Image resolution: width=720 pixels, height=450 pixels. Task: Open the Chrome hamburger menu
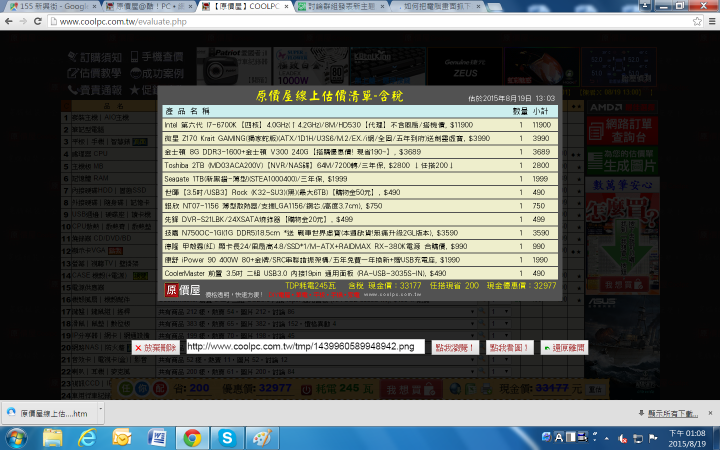click(x=712, y=21)
